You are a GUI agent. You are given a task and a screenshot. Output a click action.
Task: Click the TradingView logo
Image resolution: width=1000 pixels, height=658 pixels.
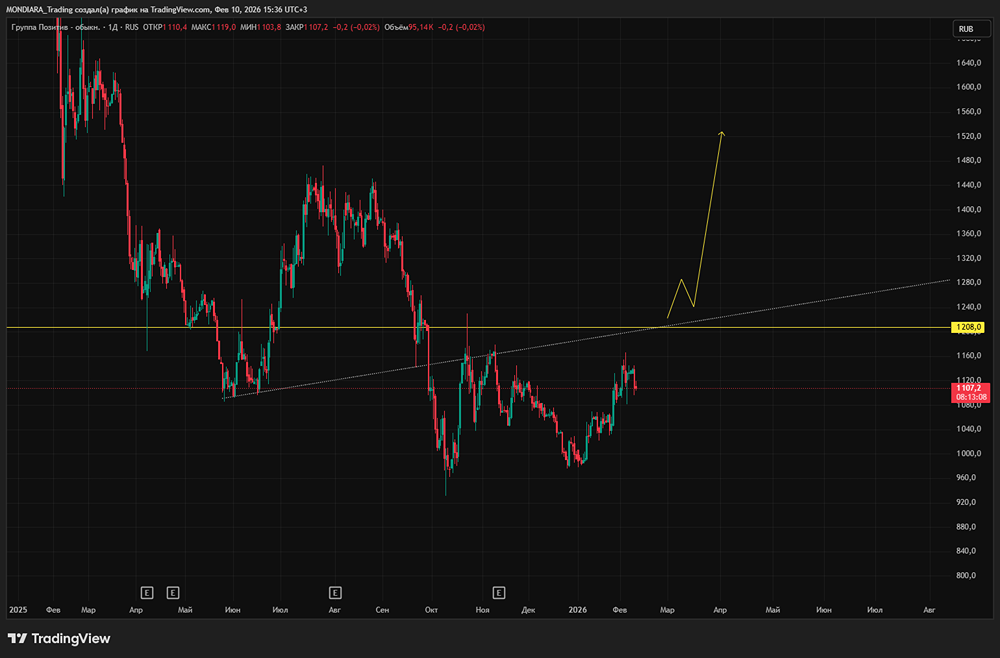59,638
